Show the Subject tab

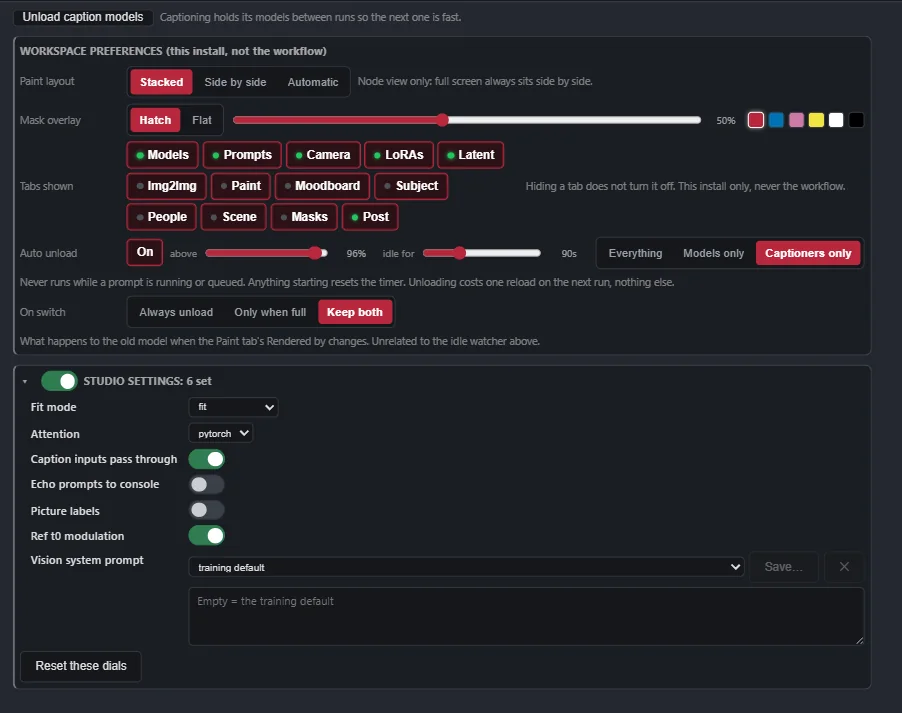pos(411,186)
